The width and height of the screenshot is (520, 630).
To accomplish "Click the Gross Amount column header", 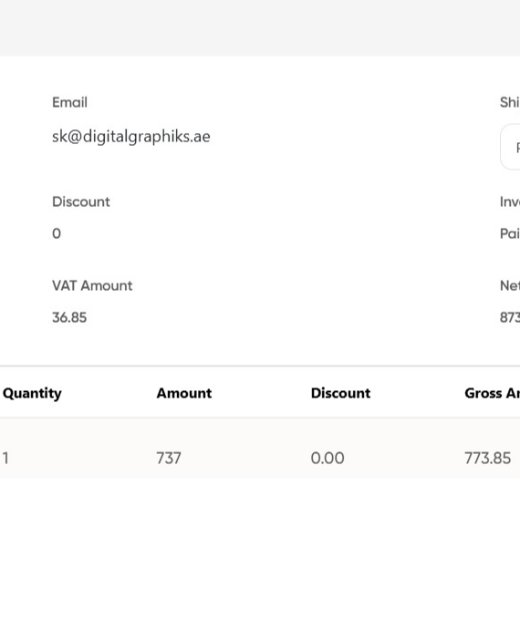I will click(x=492, y=393).
